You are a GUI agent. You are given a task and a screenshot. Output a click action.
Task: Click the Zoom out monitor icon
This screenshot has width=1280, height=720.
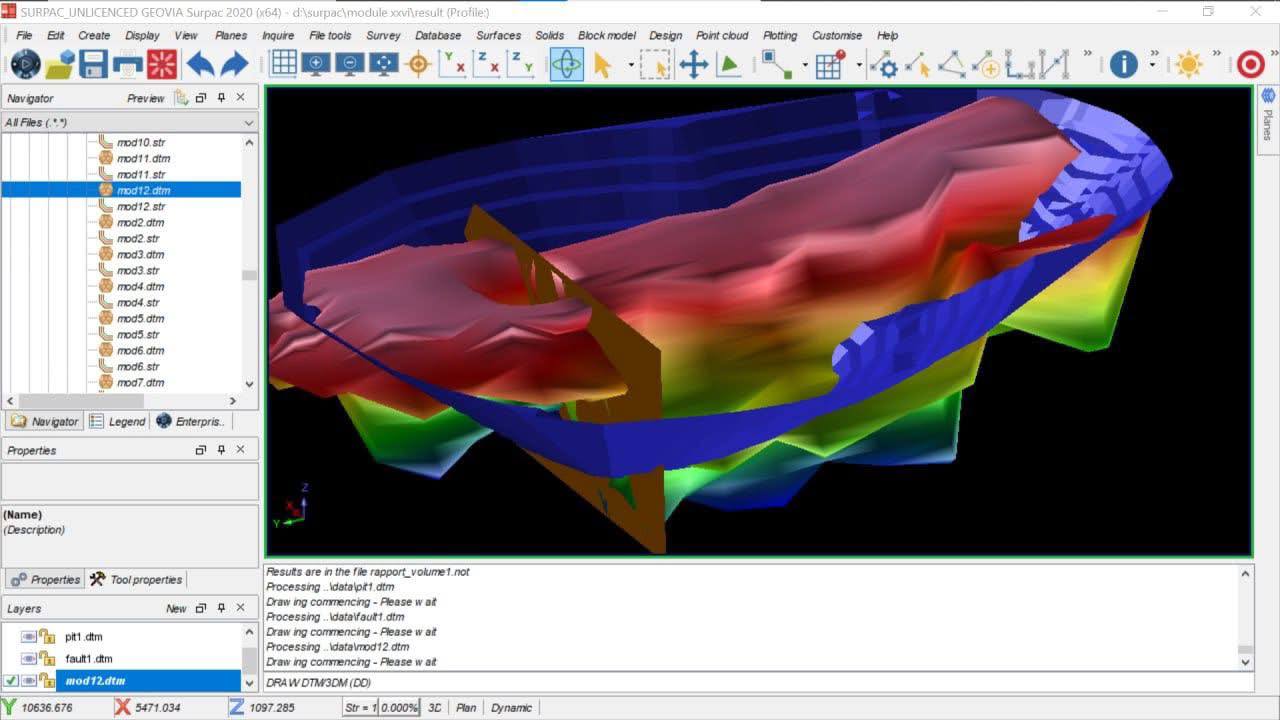[351, 64]
